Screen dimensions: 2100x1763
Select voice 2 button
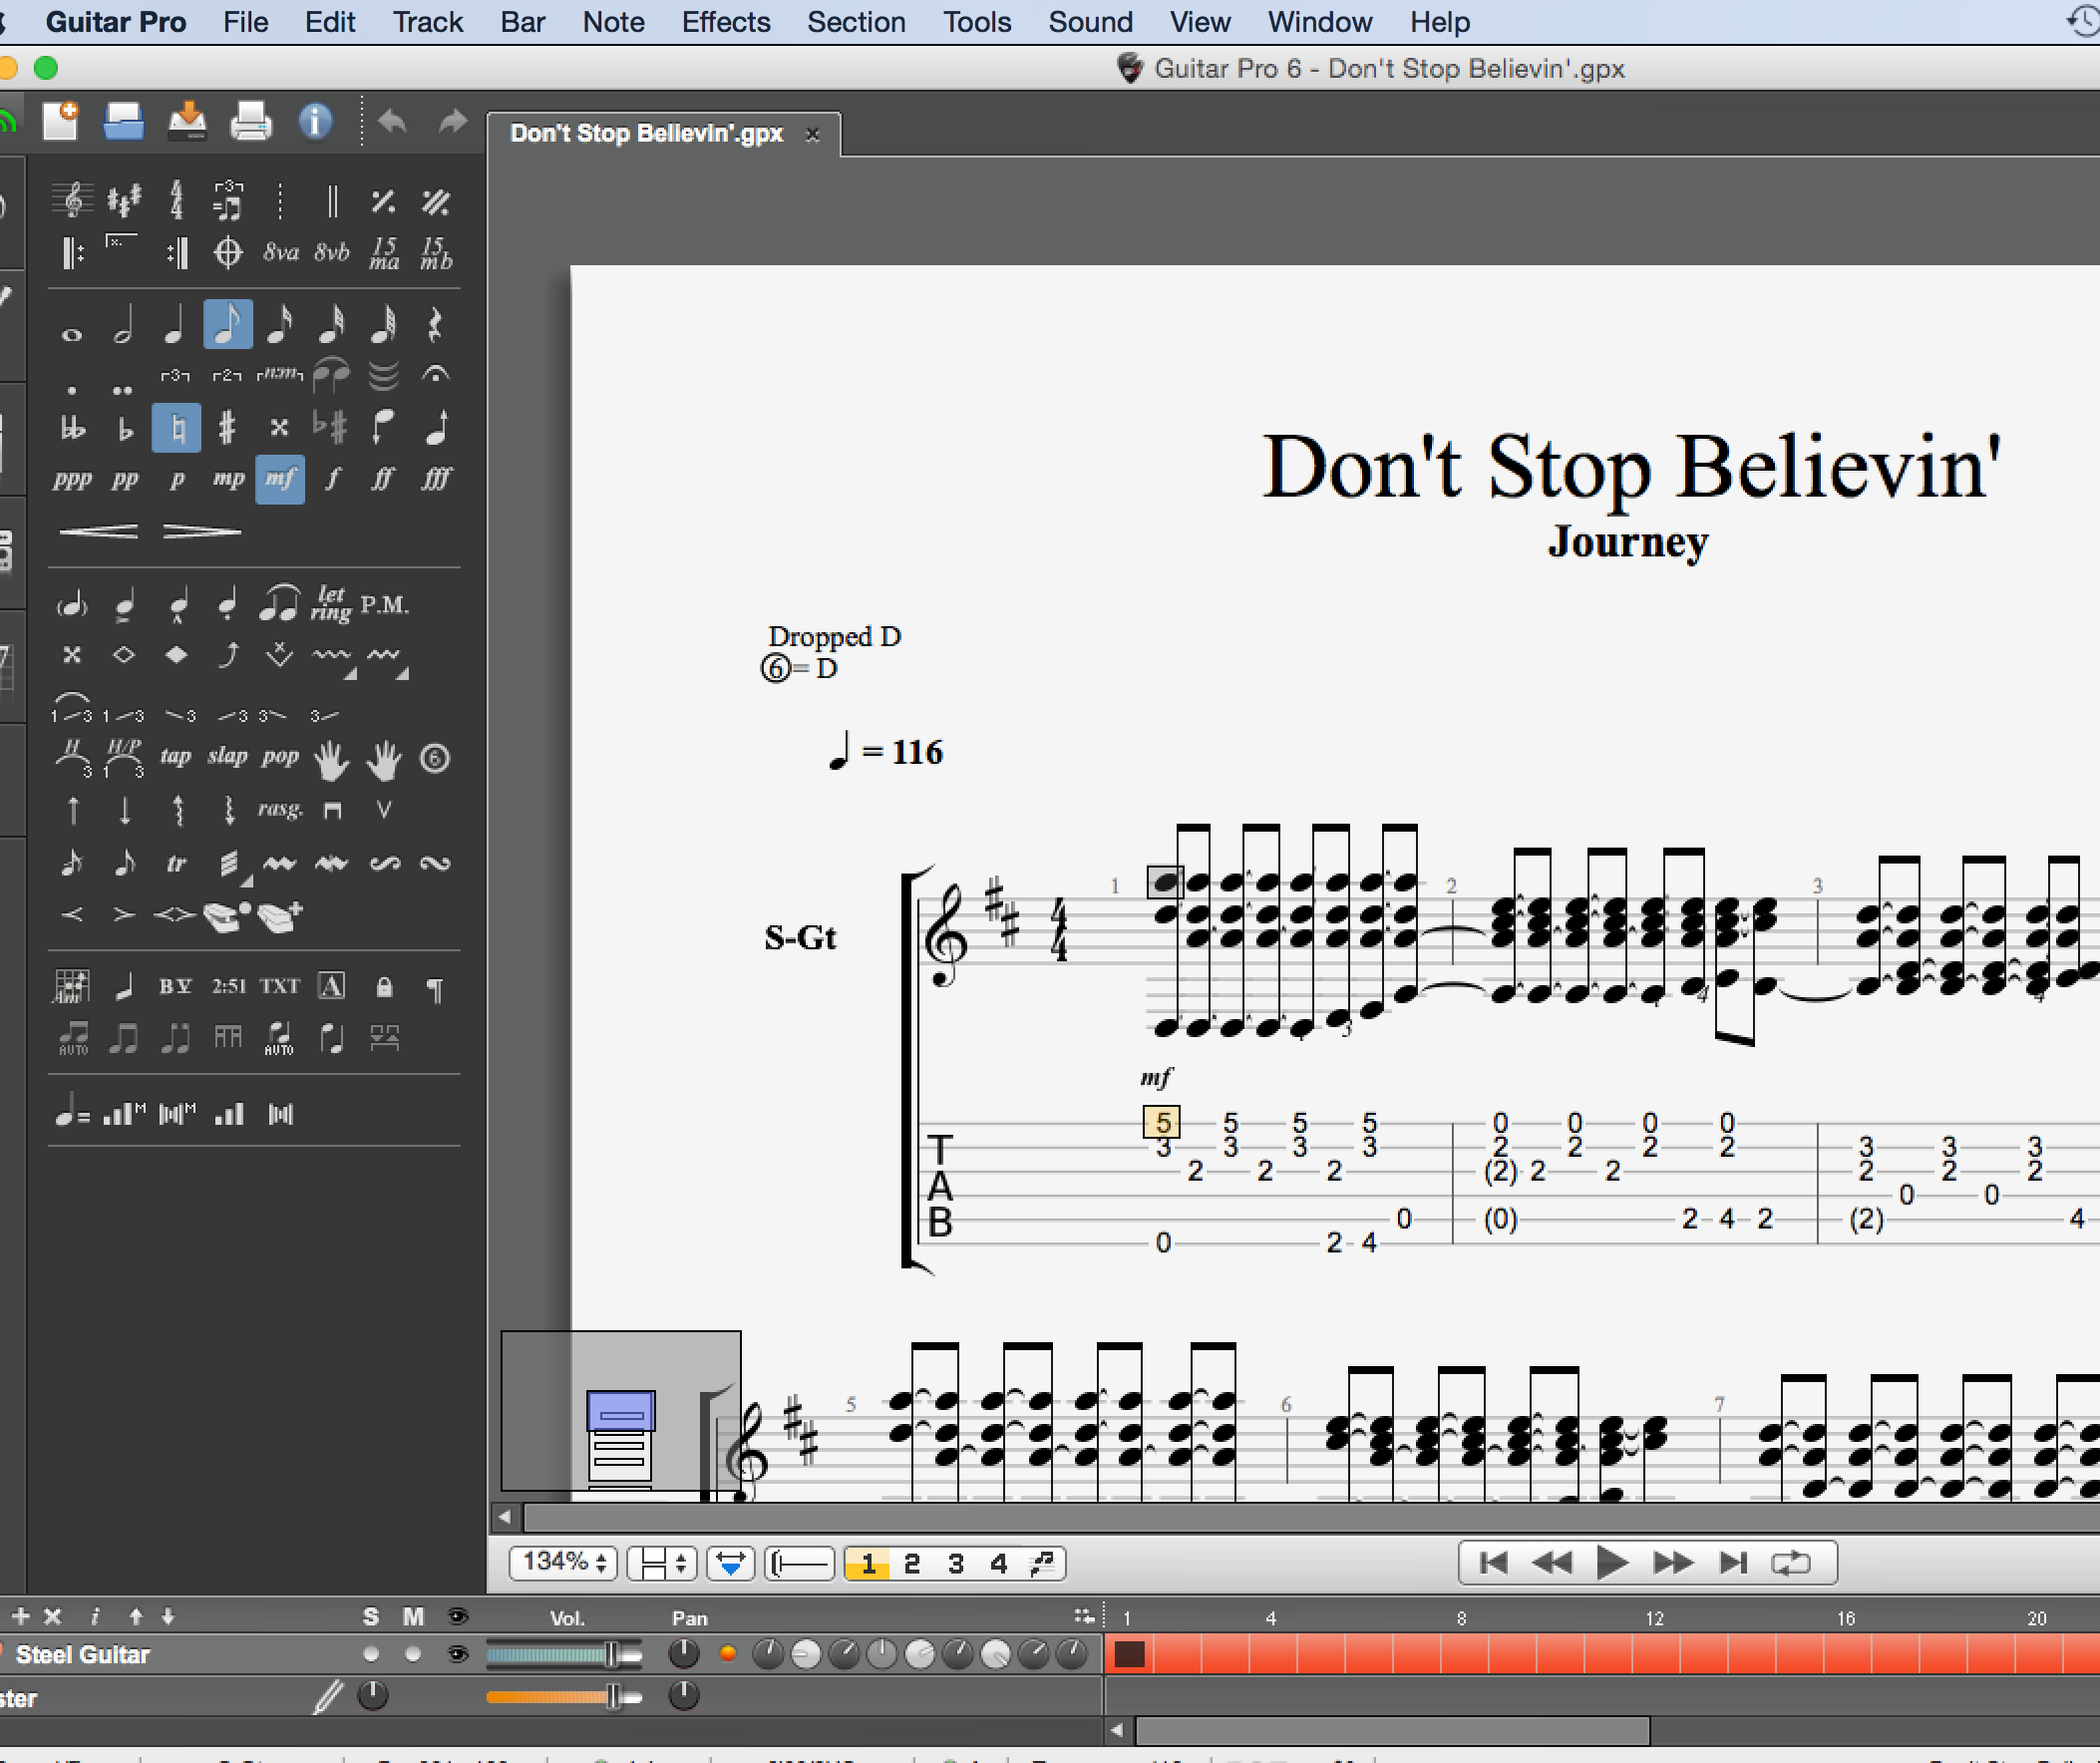coord(911,1562)
